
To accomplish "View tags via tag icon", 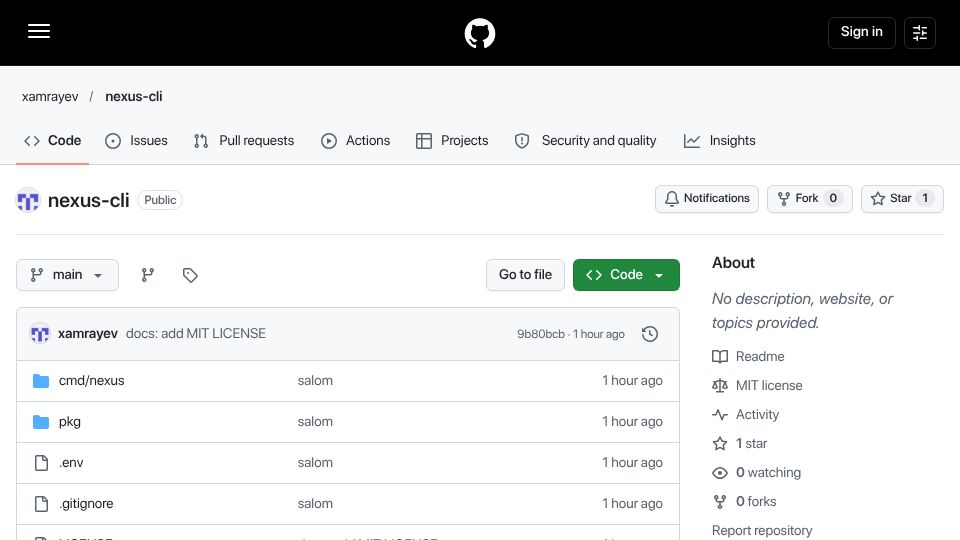I will 190,275.
